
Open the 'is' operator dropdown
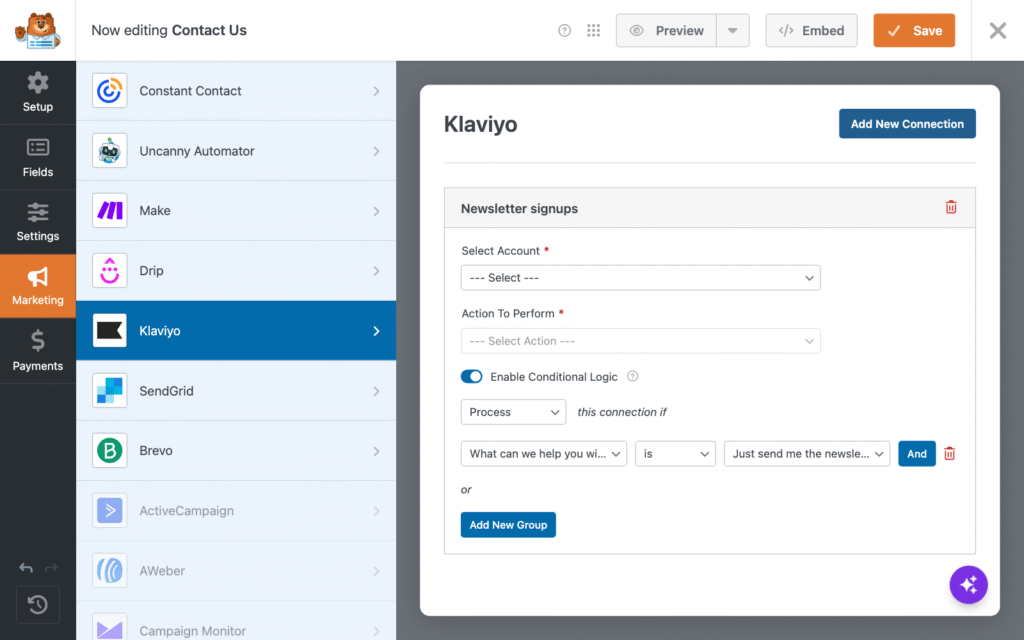pos(675,454)
